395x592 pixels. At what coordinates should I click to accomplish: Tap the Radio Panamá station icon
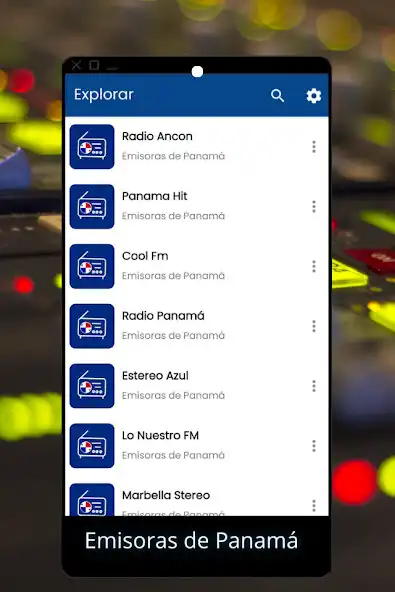pos(92,326)
